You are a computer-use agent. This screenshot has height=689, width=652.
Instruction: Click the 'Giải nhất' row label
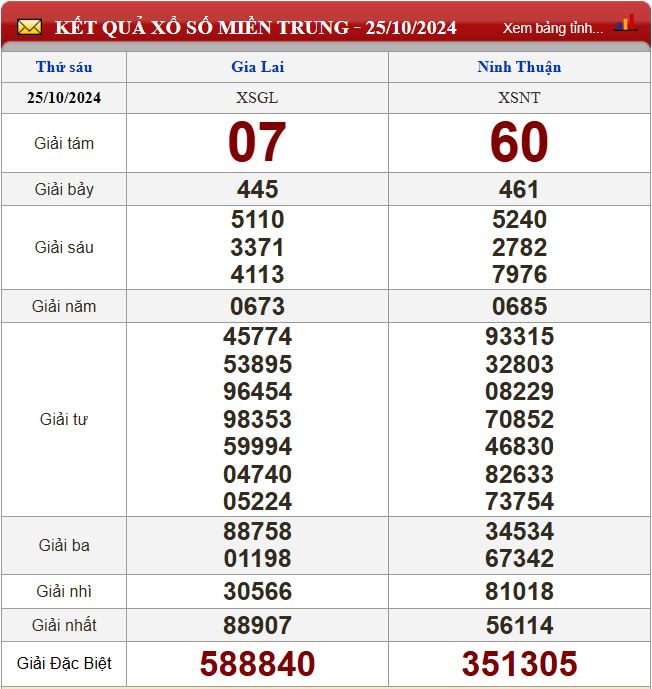[x=64, y=625]
